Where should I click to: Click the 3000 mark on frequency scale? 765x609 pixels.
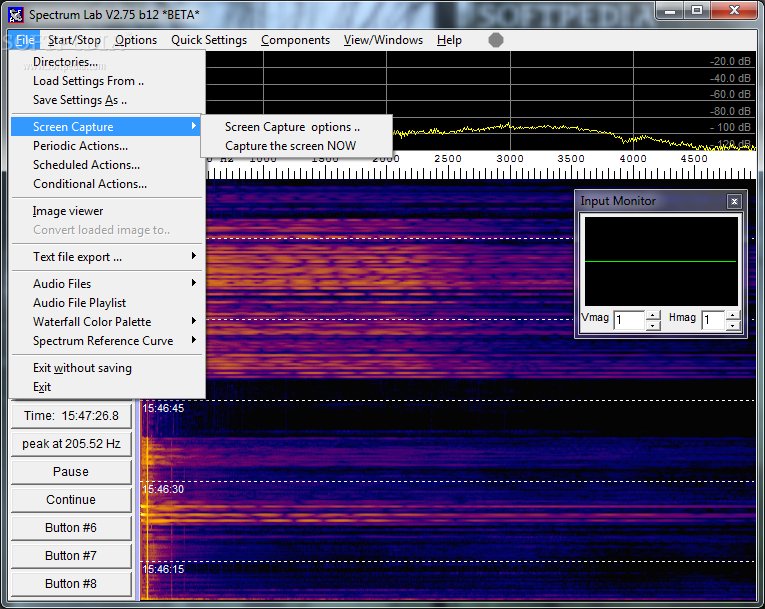pyautogui.click(x=510, y=159)
